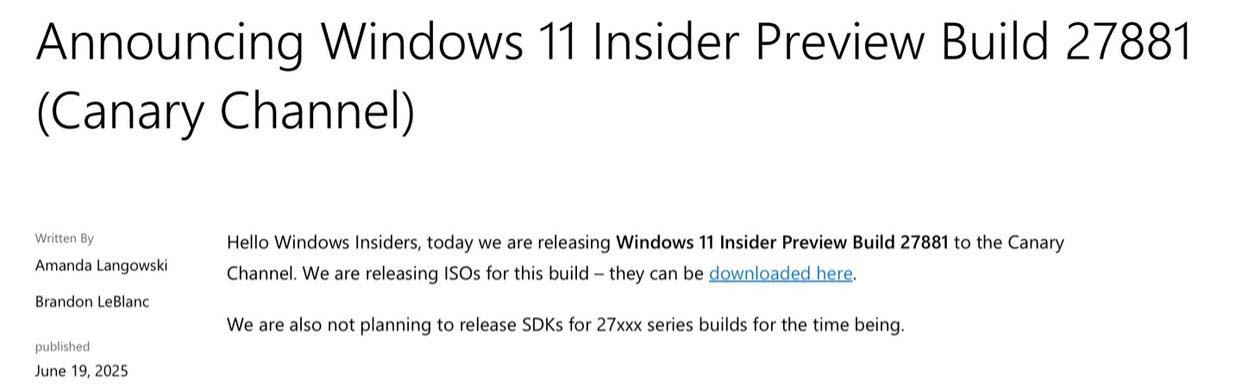Click the "published" label above the date
1242x391 pixels.
(62, 347)
